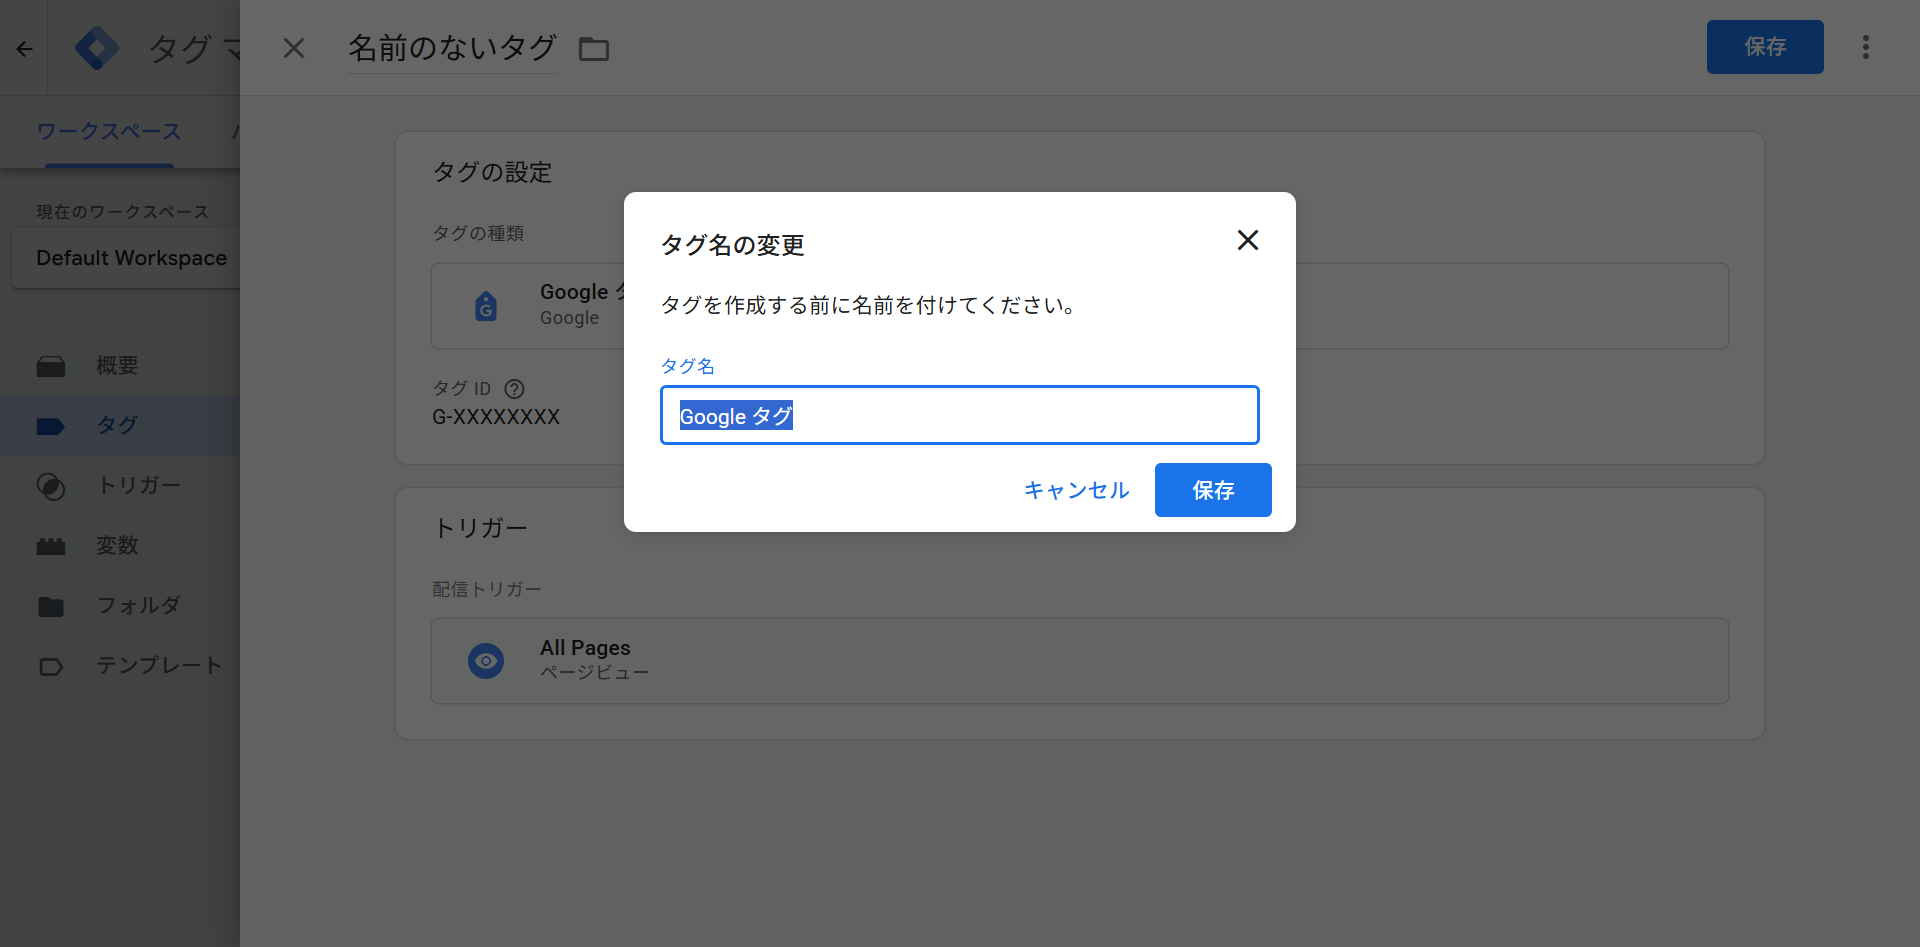Close the タグ名の変更 dialog with X
This screenshot has height=947, width=1920.
click(1247, 240)
